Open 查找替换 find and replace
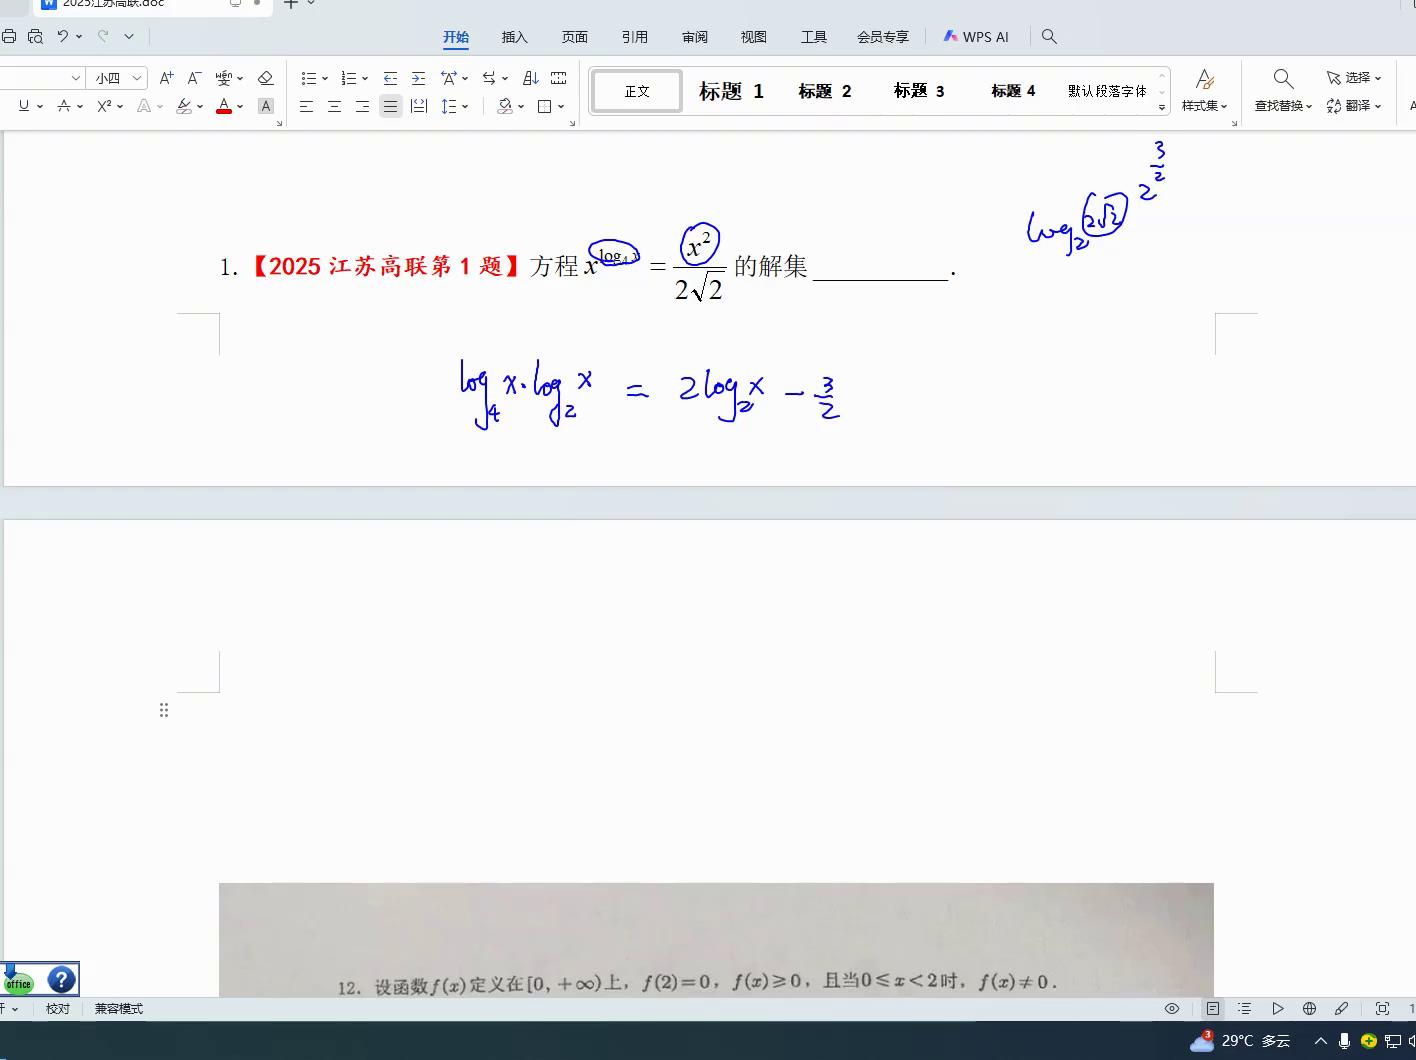This screenshot has height=1060, width=1416. point(1282,105)
